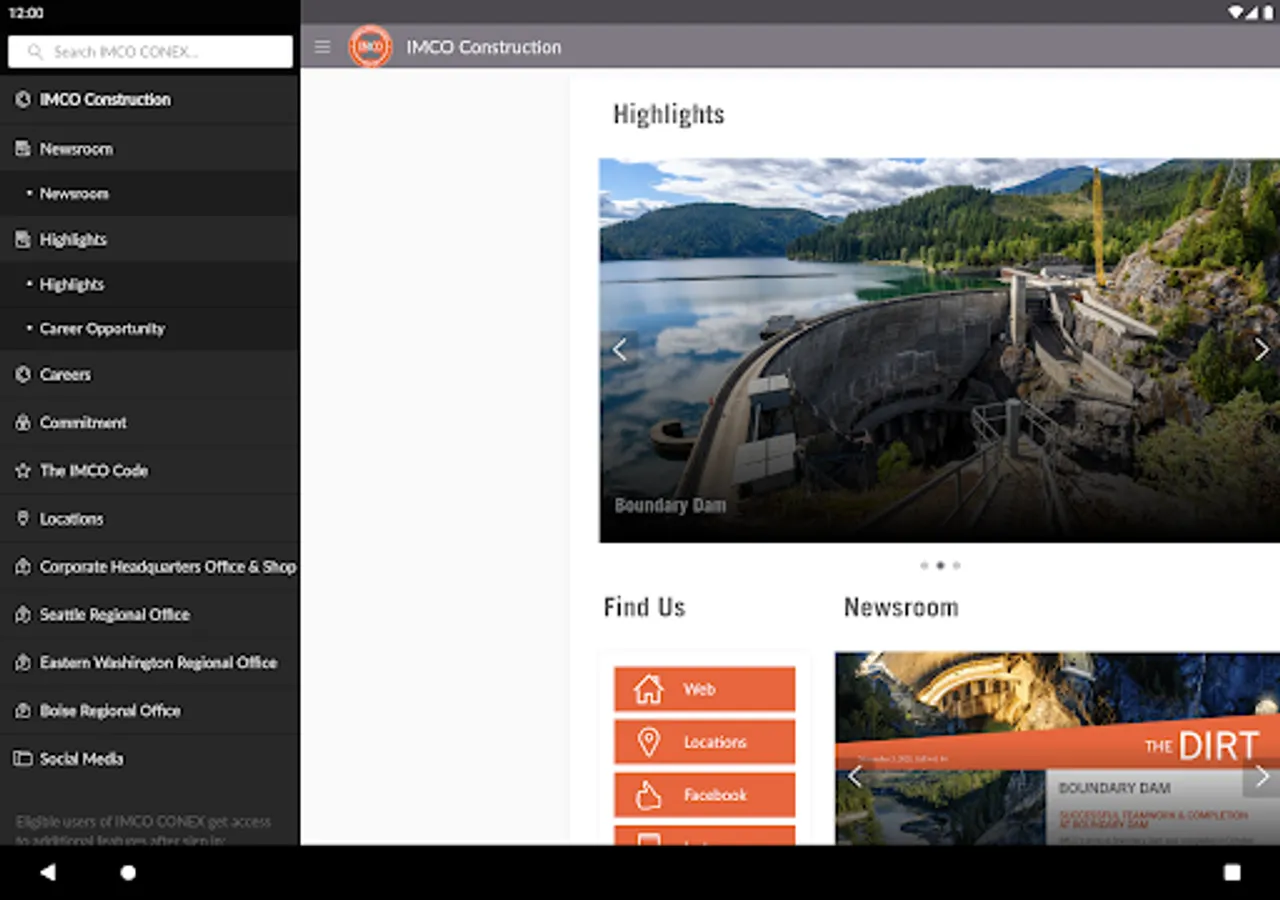Open the Highlights sub-item in sidebar
The height and width of the screenshot is (900, 1280).
tap(150, 285)
